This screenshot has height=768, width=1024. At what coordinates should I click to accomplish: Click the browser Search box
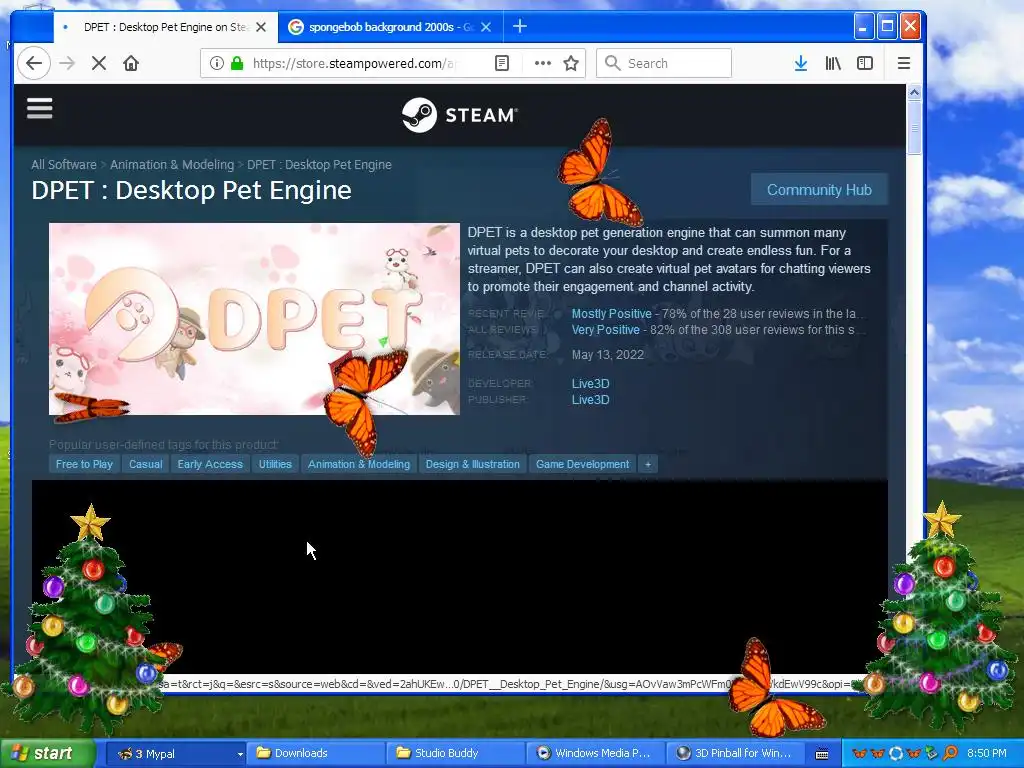[x=664, y=63]
